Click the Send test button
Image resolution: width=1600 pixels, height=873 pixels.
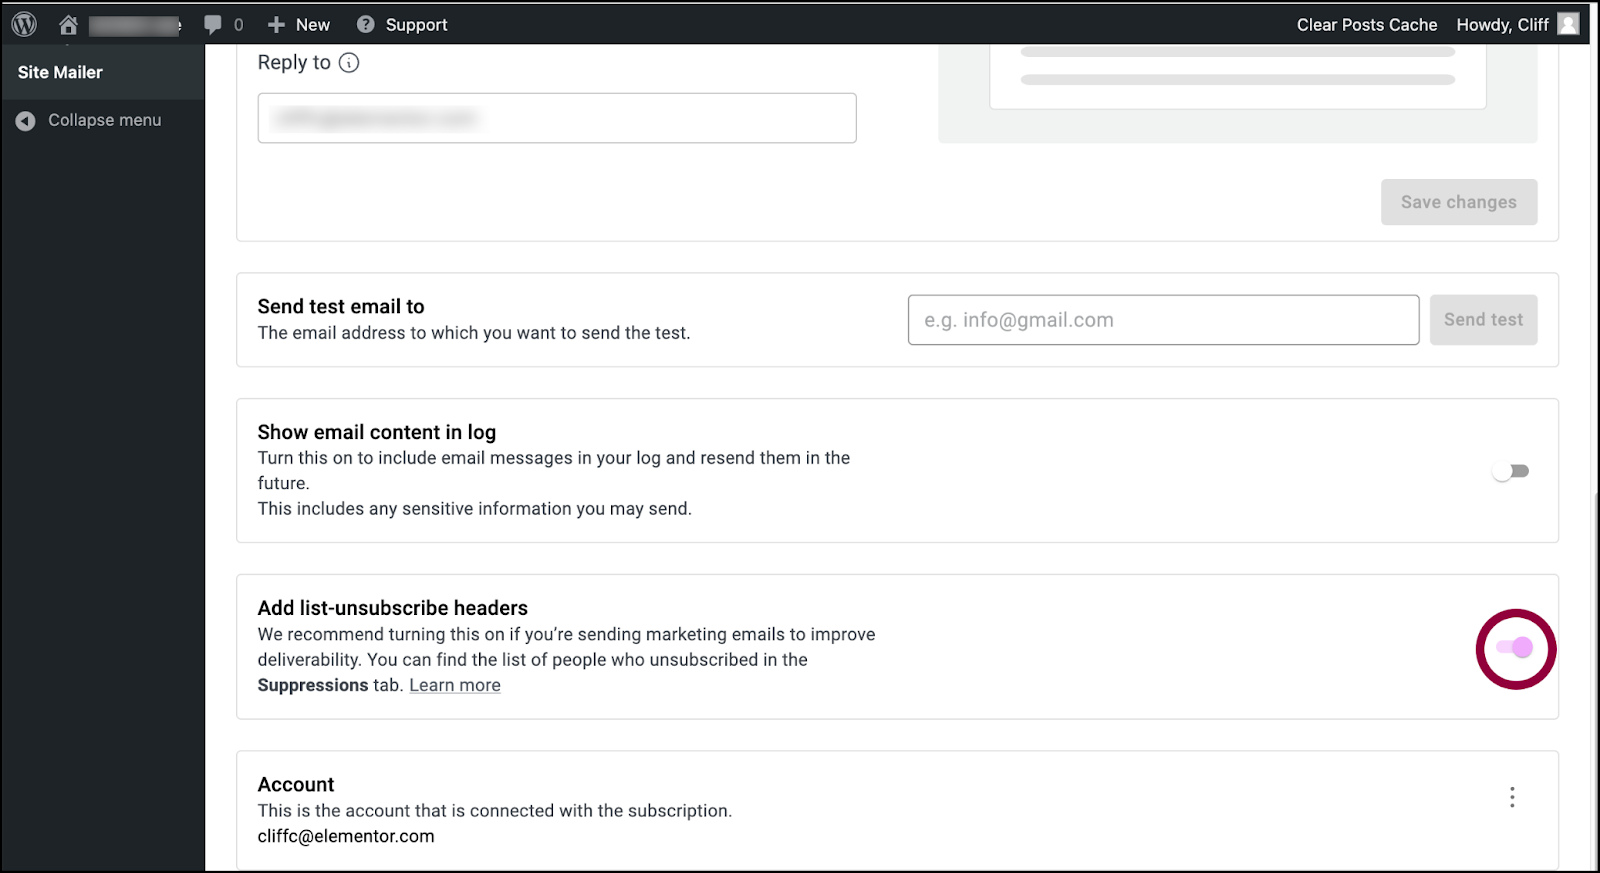pyautogui.click(x=1483, y=320)
